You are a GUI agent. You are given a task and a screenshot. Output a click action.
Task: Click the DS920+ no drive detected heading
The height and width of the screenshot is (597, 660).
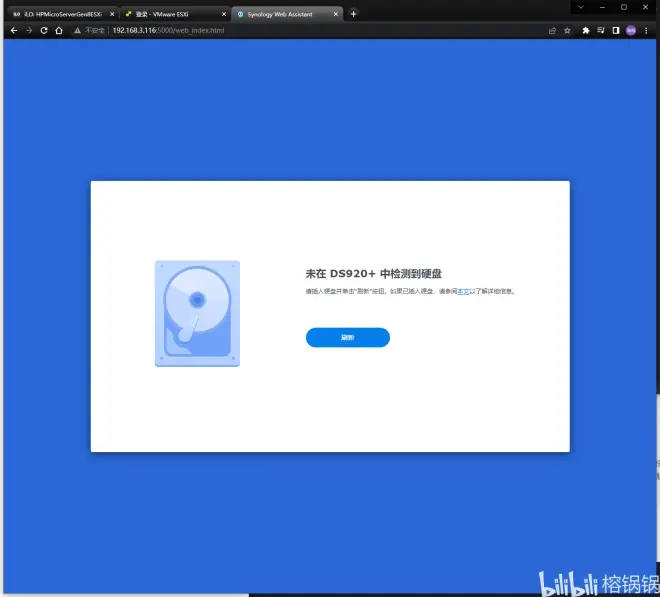pos(373,274)
